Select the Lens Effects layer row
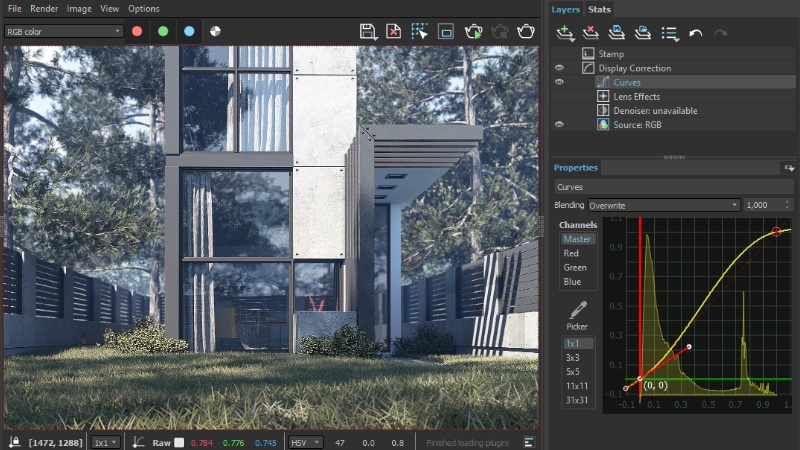This screenshot has height=450, width=800. [673, 96]
